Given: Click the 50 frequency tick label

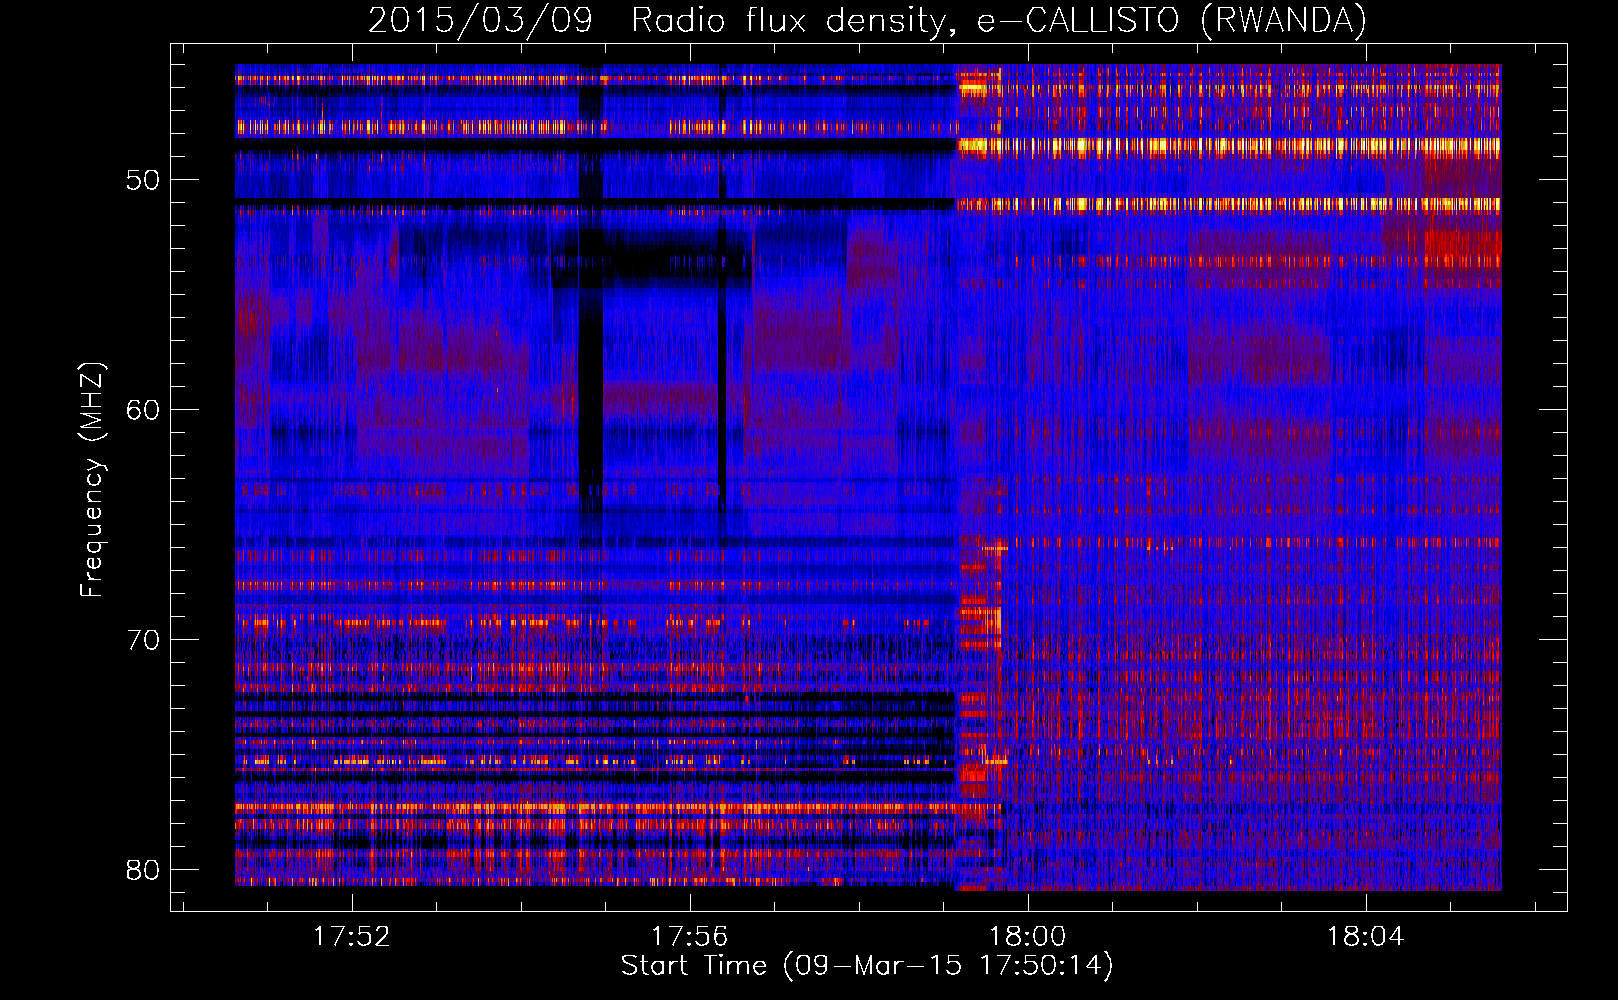Looking at the screenshot, I should (x=143, y=180).
